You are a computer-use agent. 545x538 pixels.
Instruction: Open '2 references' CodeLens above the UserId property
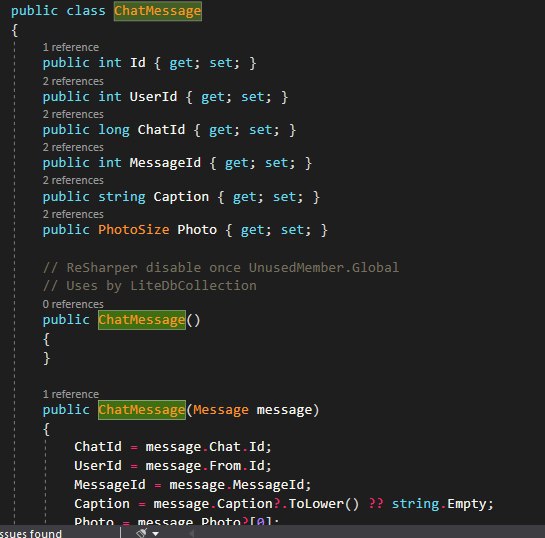(x=73, y=81)
